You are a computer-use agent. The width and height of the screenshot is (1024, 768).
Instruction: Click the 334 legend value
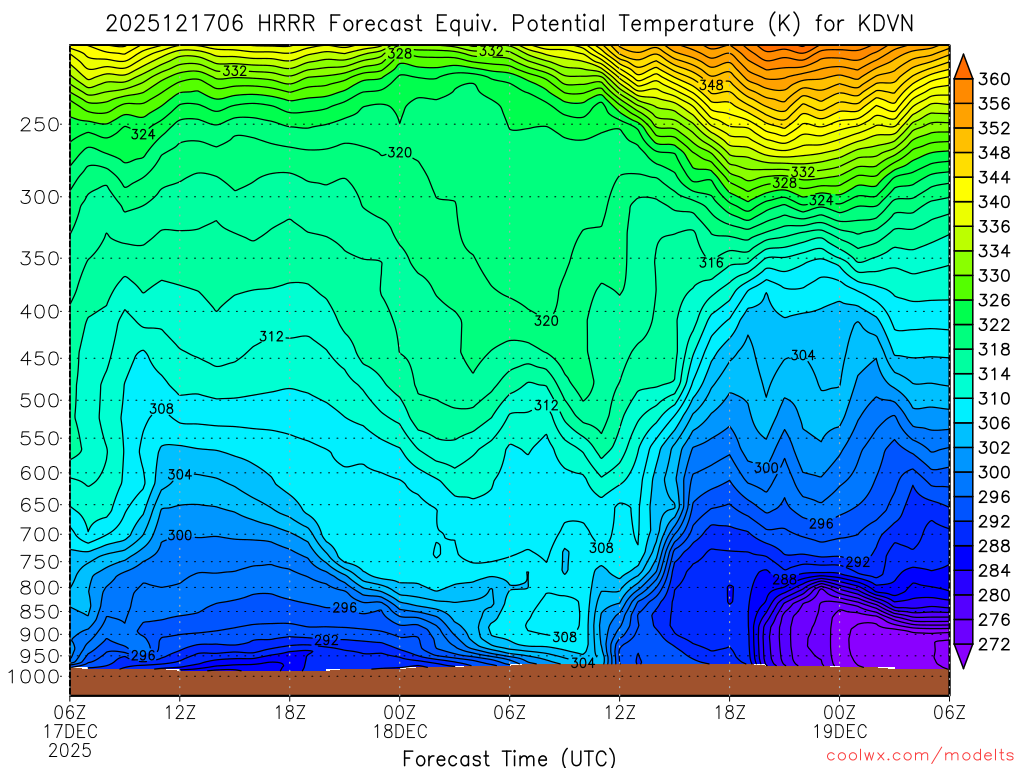point(994,251)
